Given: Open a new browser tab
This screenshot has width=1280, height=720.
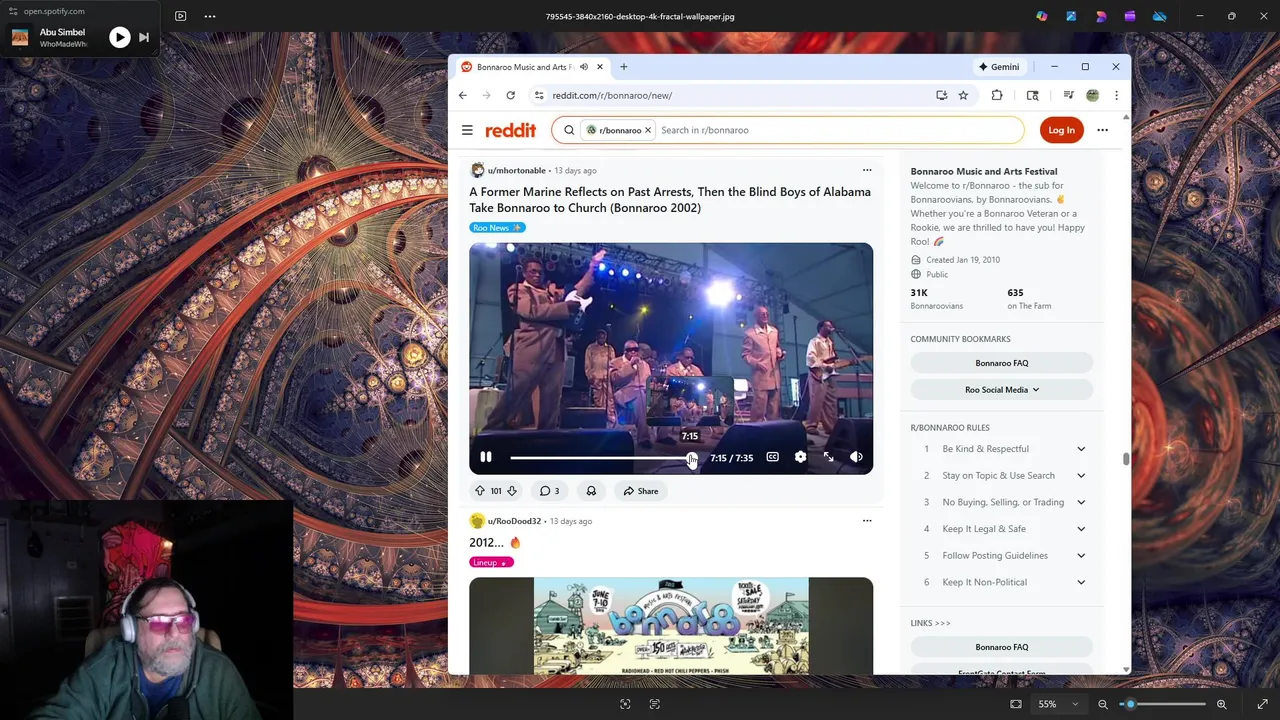Looking at the screenshot, I should [623, 67].
